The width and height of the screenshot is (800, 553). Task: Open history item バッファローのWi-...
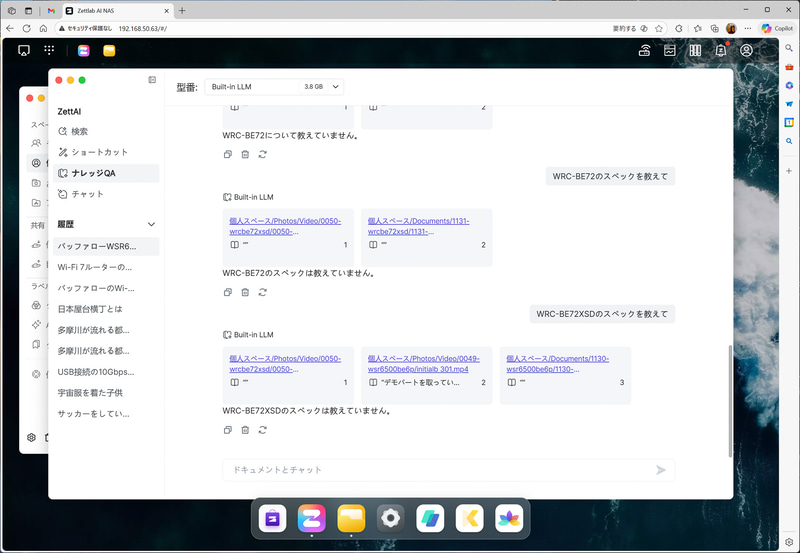(106, 288)
